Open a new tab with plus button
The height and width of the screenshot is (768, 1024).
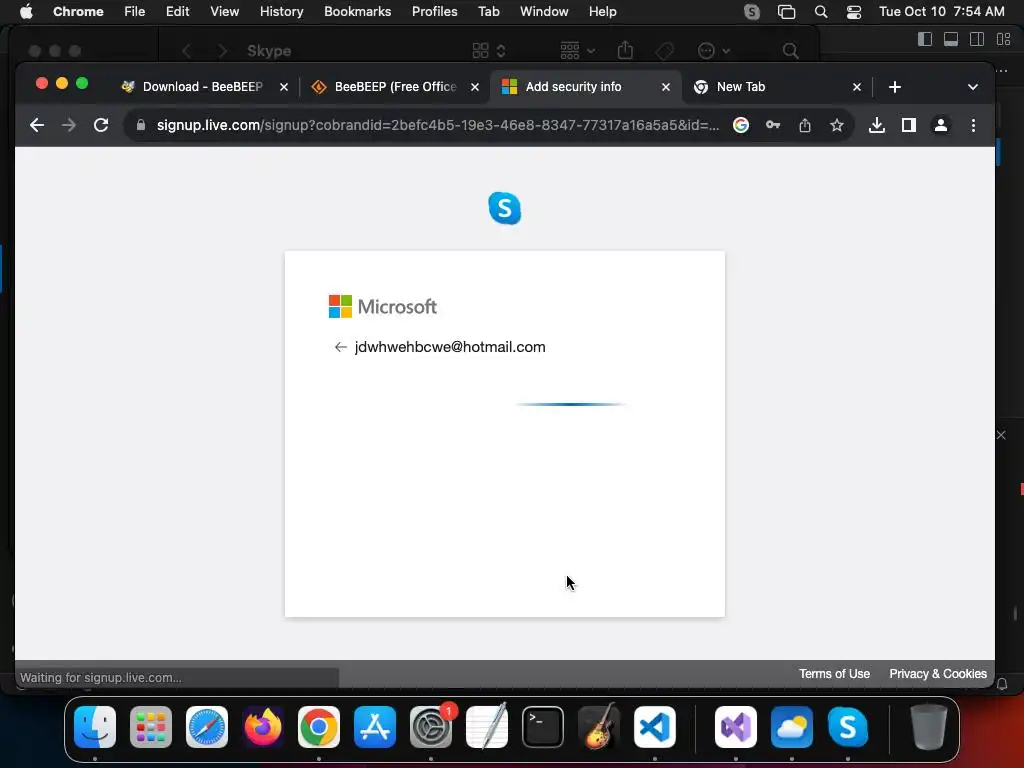coord(895,87)
